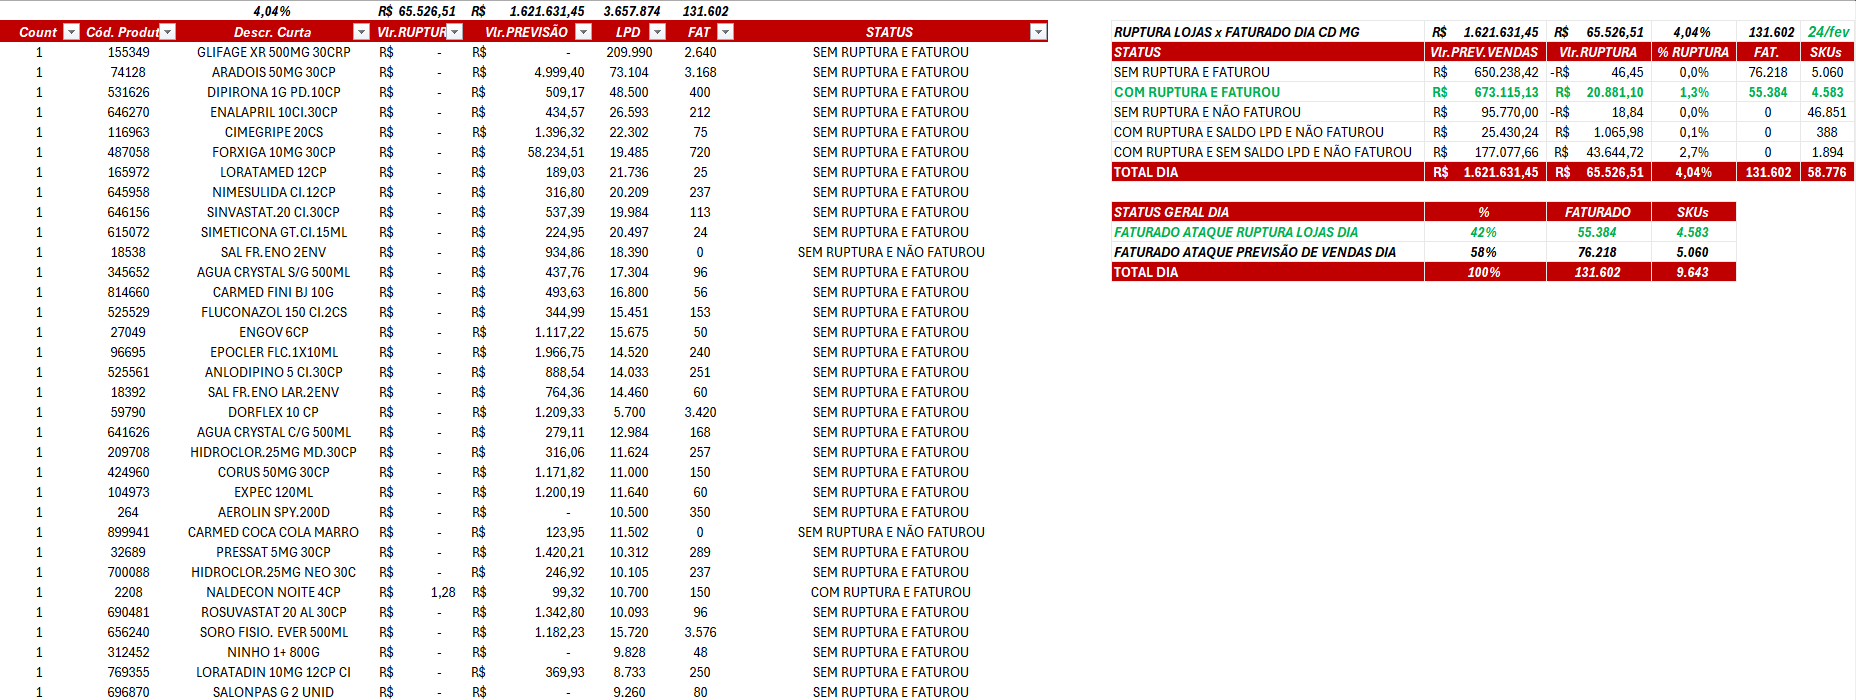Select the FATURADO ATAQUE RUPTURA LOJAS DIA cell
The height and width of the screenshot is (700, 1856).
coord(1236,232)
